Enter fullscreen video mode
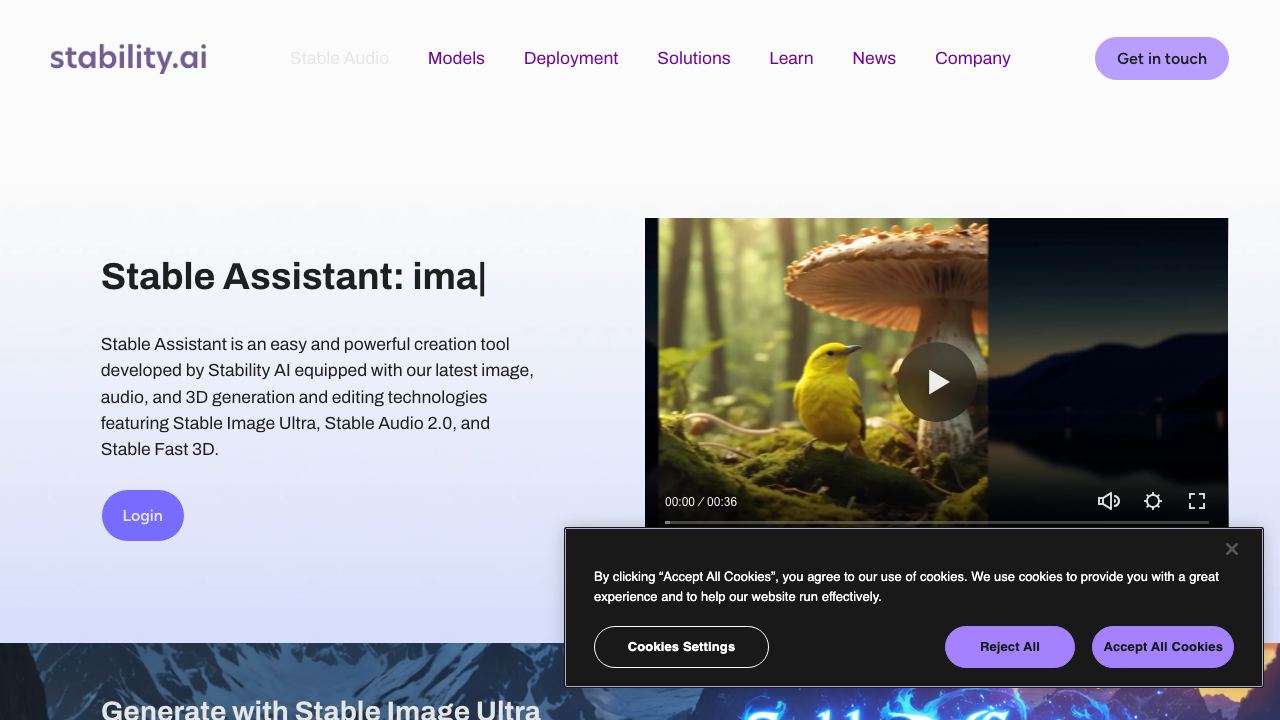The image size is (1280, 720). pos(1197,501)
